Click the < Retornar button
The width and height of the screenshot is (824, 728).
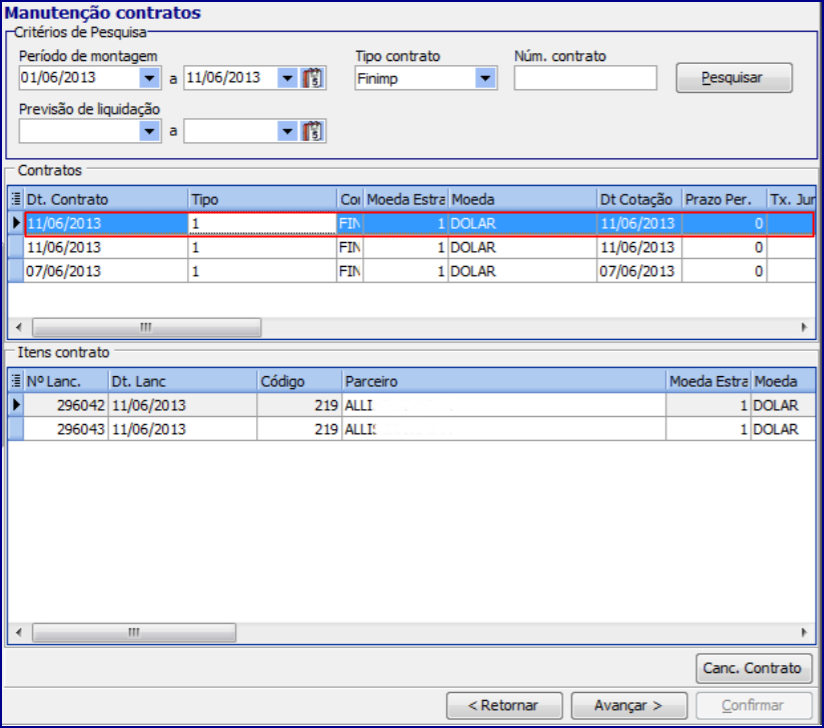[x=504, y=705]
